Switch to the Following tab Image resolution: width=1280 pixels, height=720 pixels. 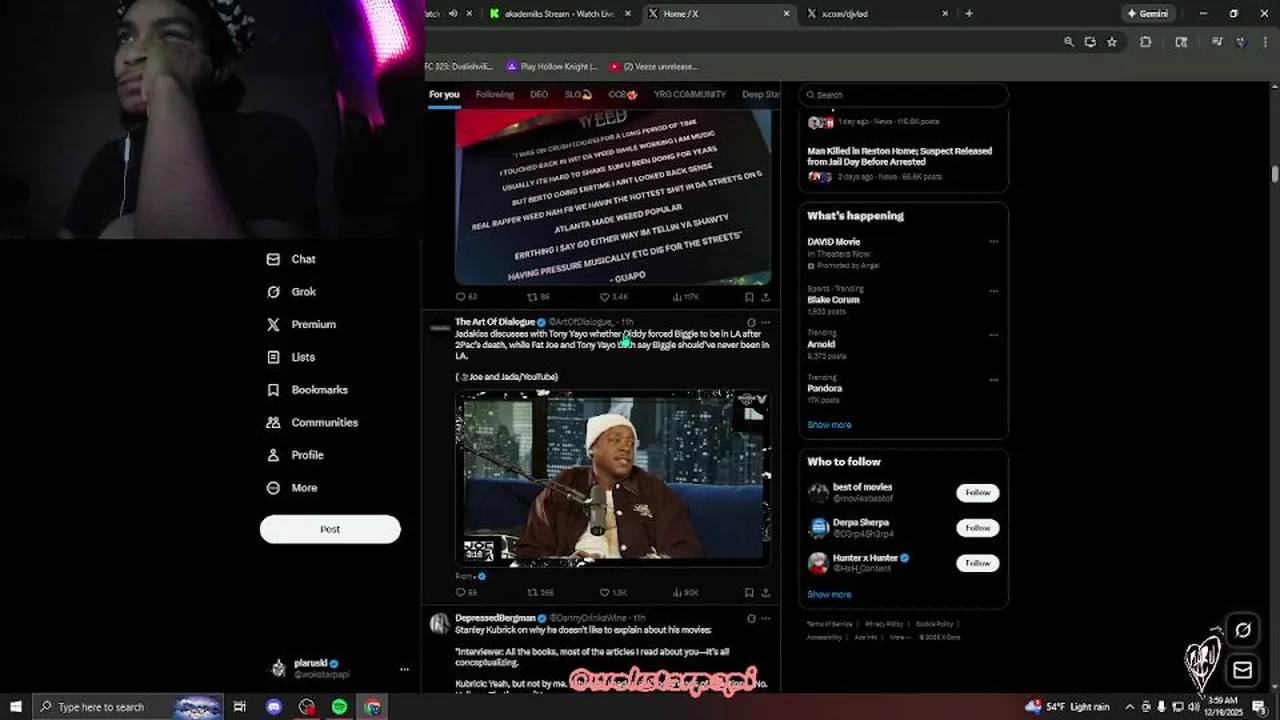pyautogui.click(x=494, y=94)
